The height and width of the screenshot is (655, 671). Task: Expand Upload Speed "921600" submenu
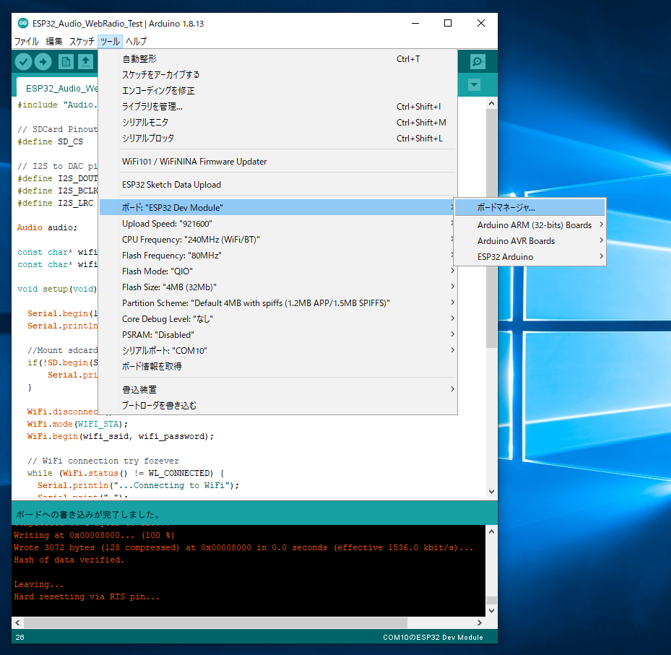pos(278,223)
